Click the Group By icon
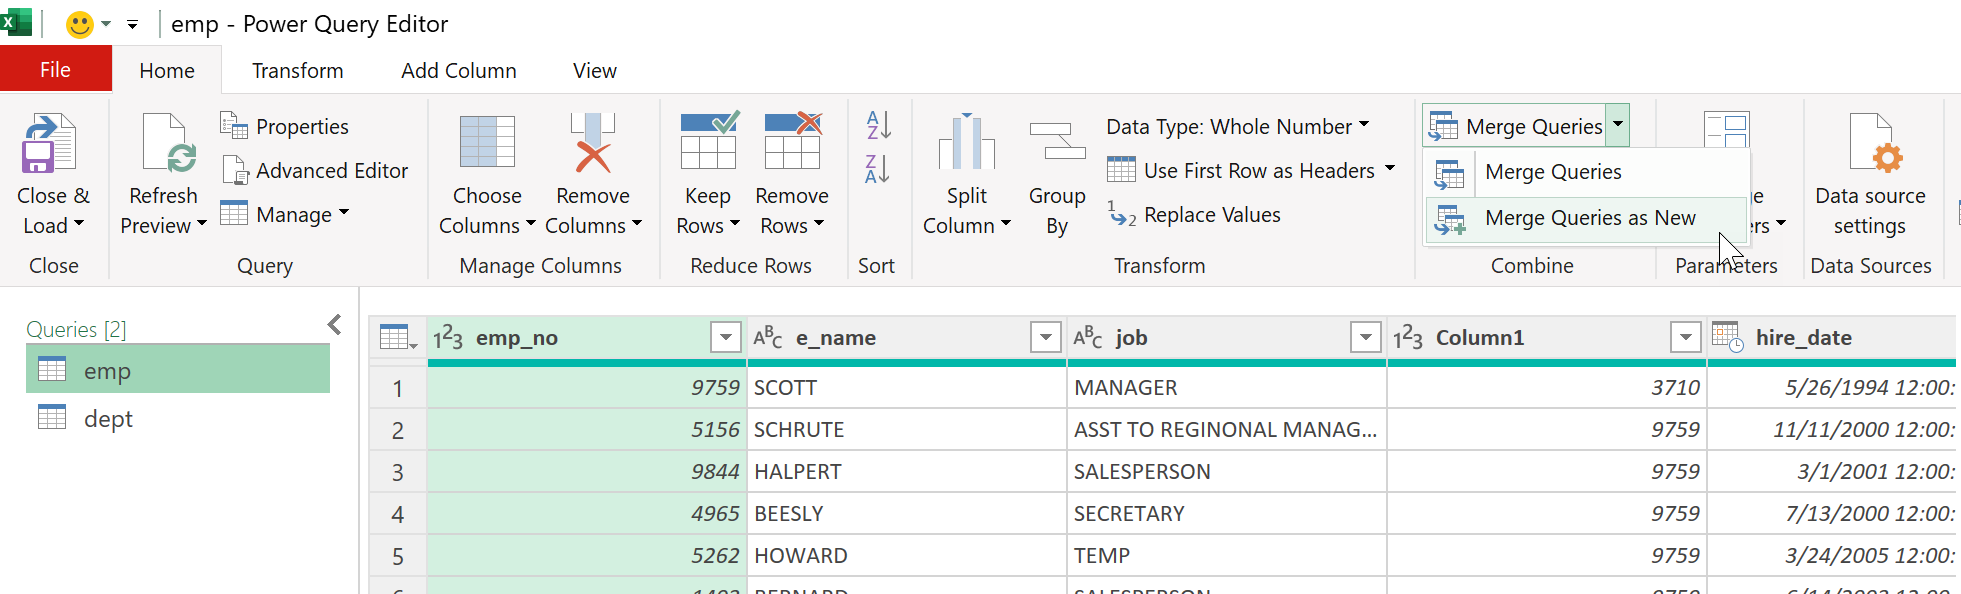Viewport: 1961px width, 594px height. coord(1057,143)
